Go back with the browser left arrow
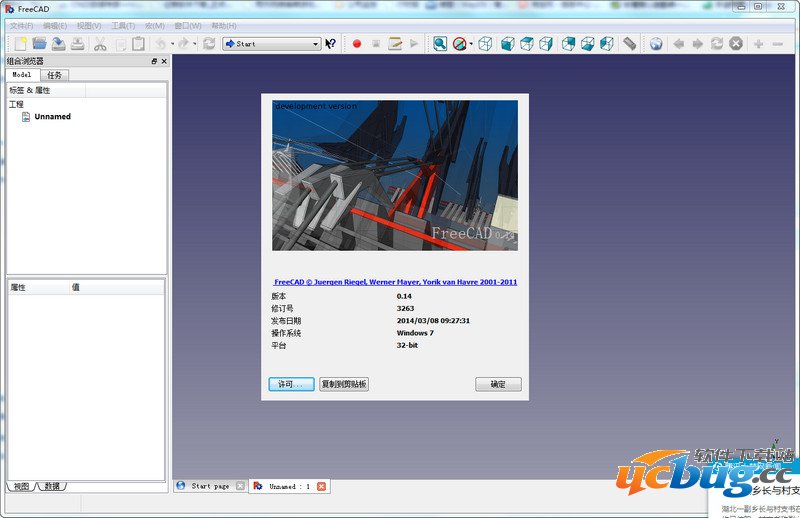The width and height of the screenshot is (800, 518). point(679,44)
